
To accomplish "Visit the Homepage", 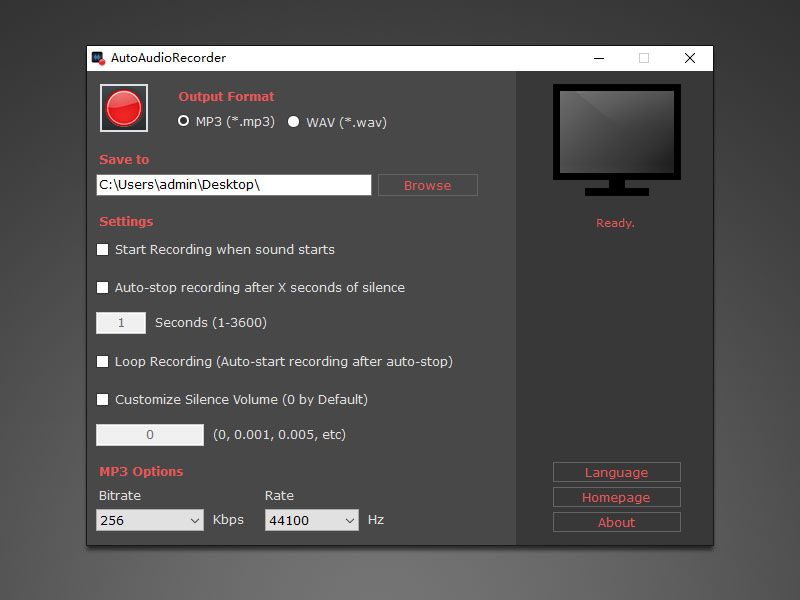I will pos(616,497).
